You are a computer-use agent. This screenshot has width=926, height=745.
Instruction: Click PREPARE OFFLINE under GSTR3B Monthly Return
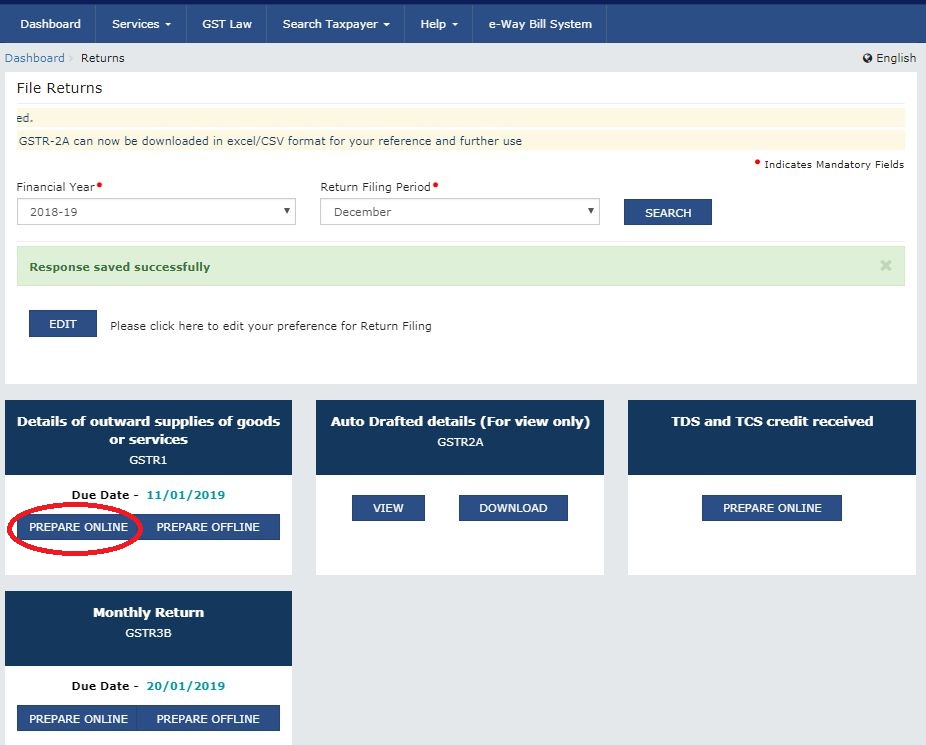208,719
